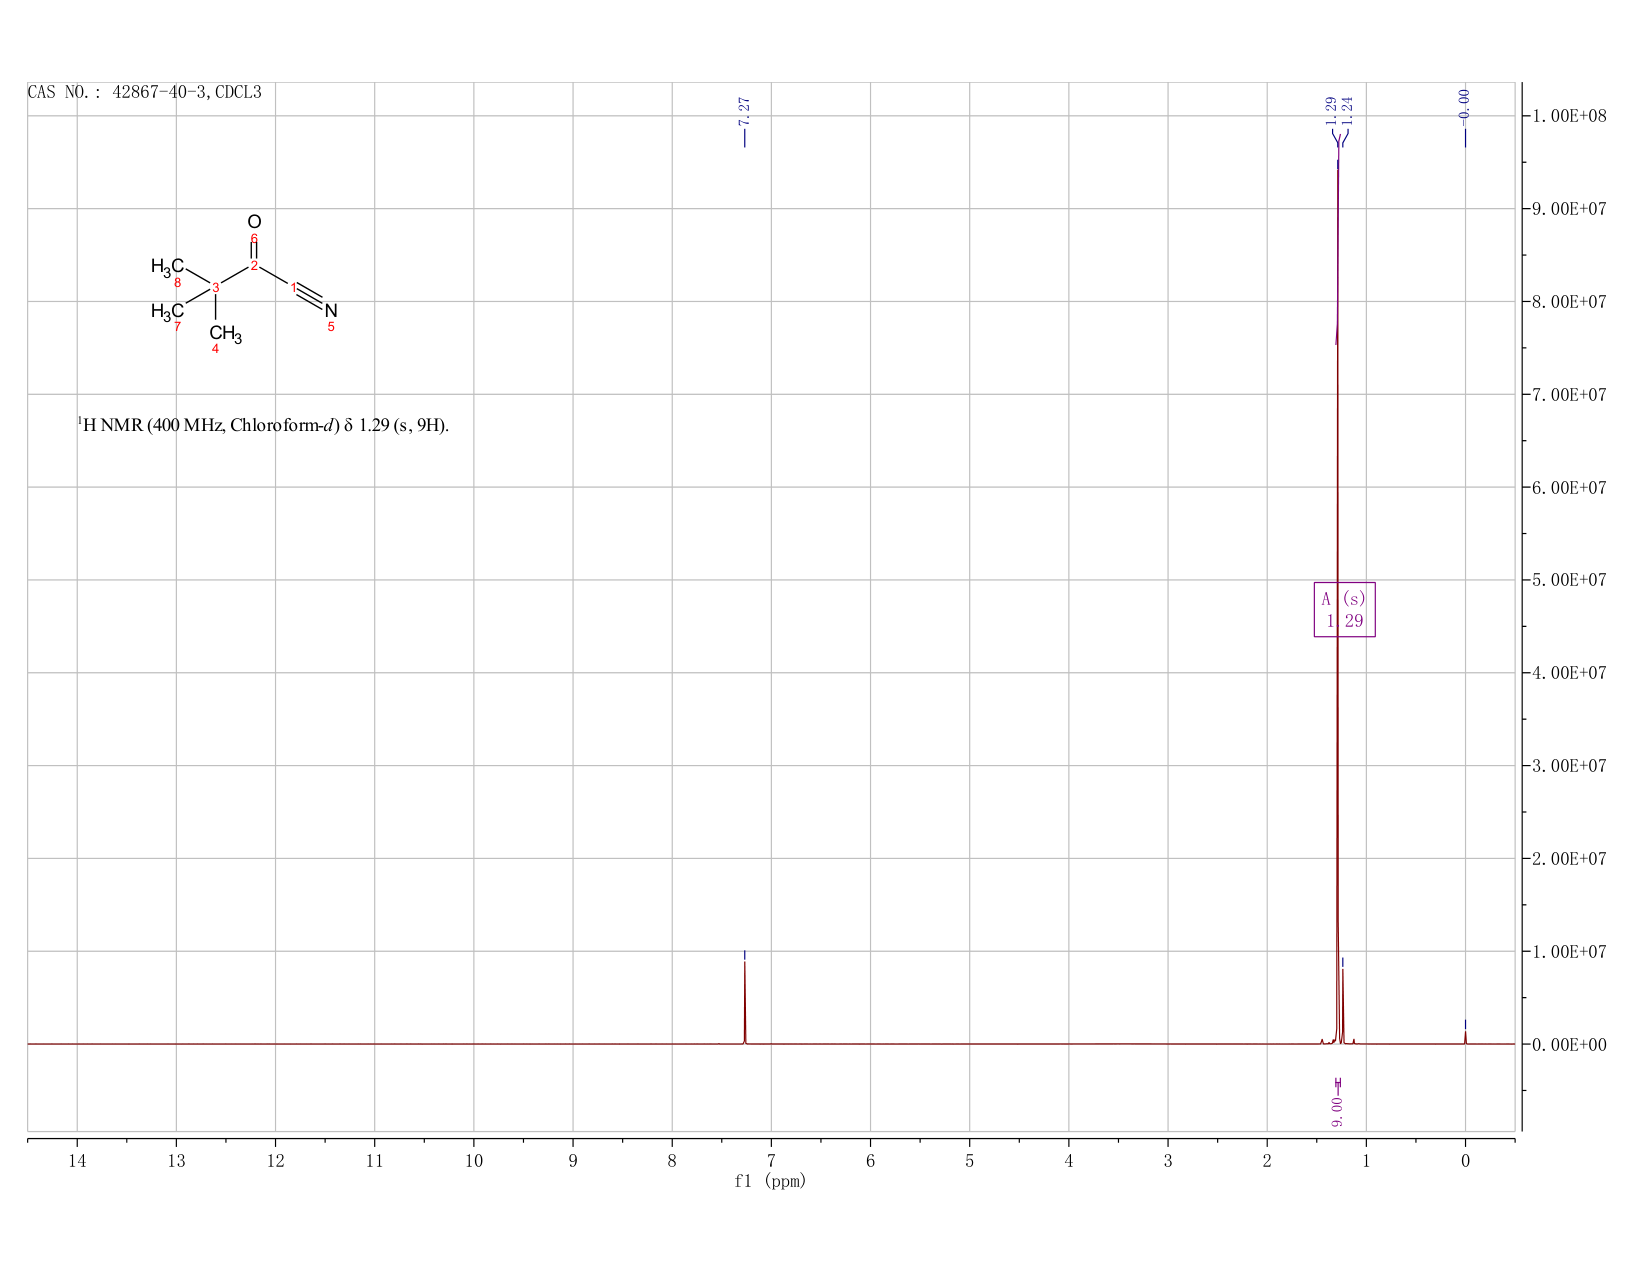
Task: Select the 1.24 ppm peak label
Action: click(x=1347, y=110)
